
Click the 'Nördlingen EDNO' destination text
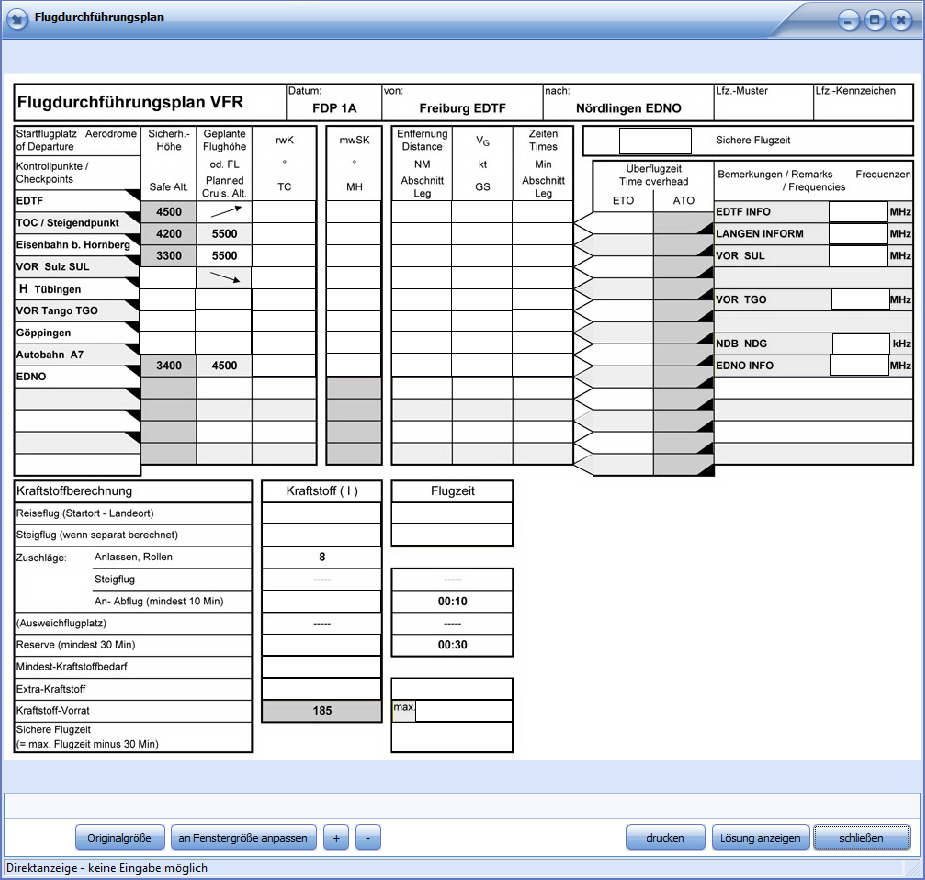[x=628, y=108]
